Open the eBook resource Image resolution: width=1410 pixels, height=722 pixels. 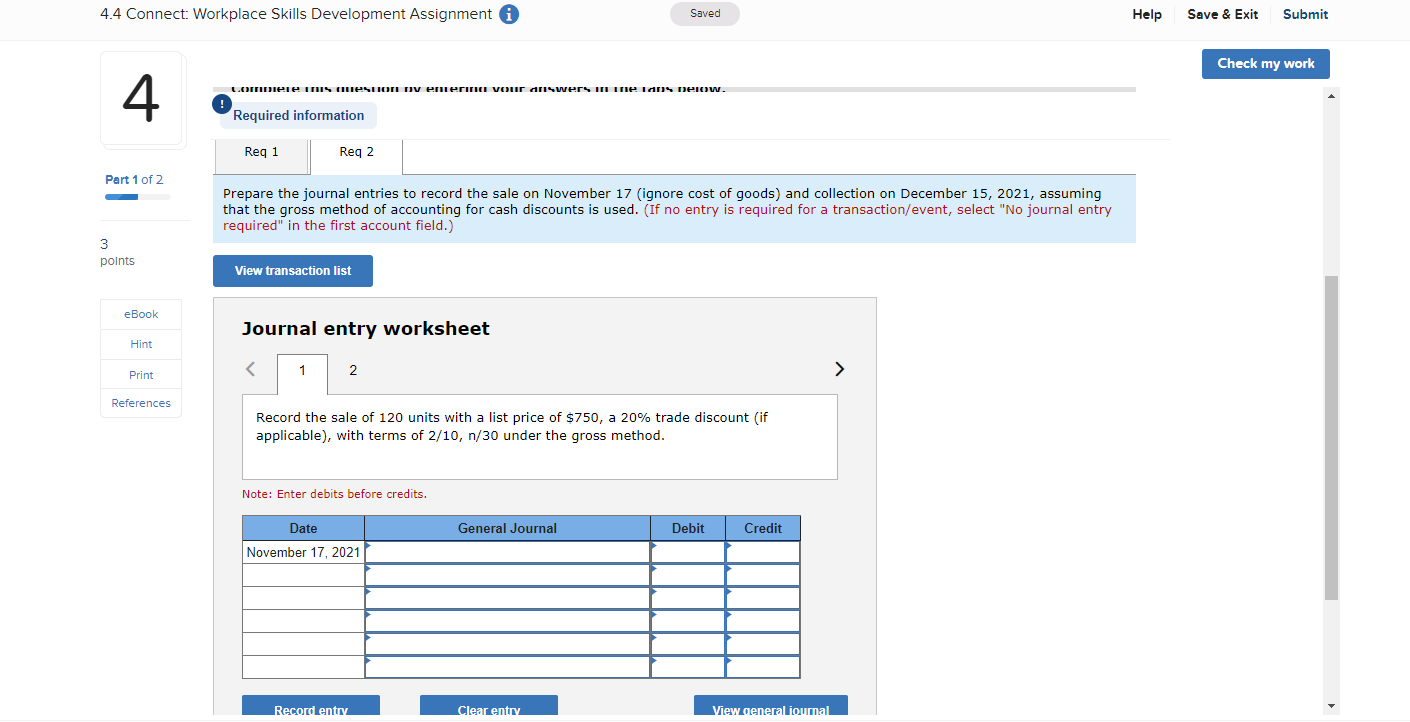point(141,314)
